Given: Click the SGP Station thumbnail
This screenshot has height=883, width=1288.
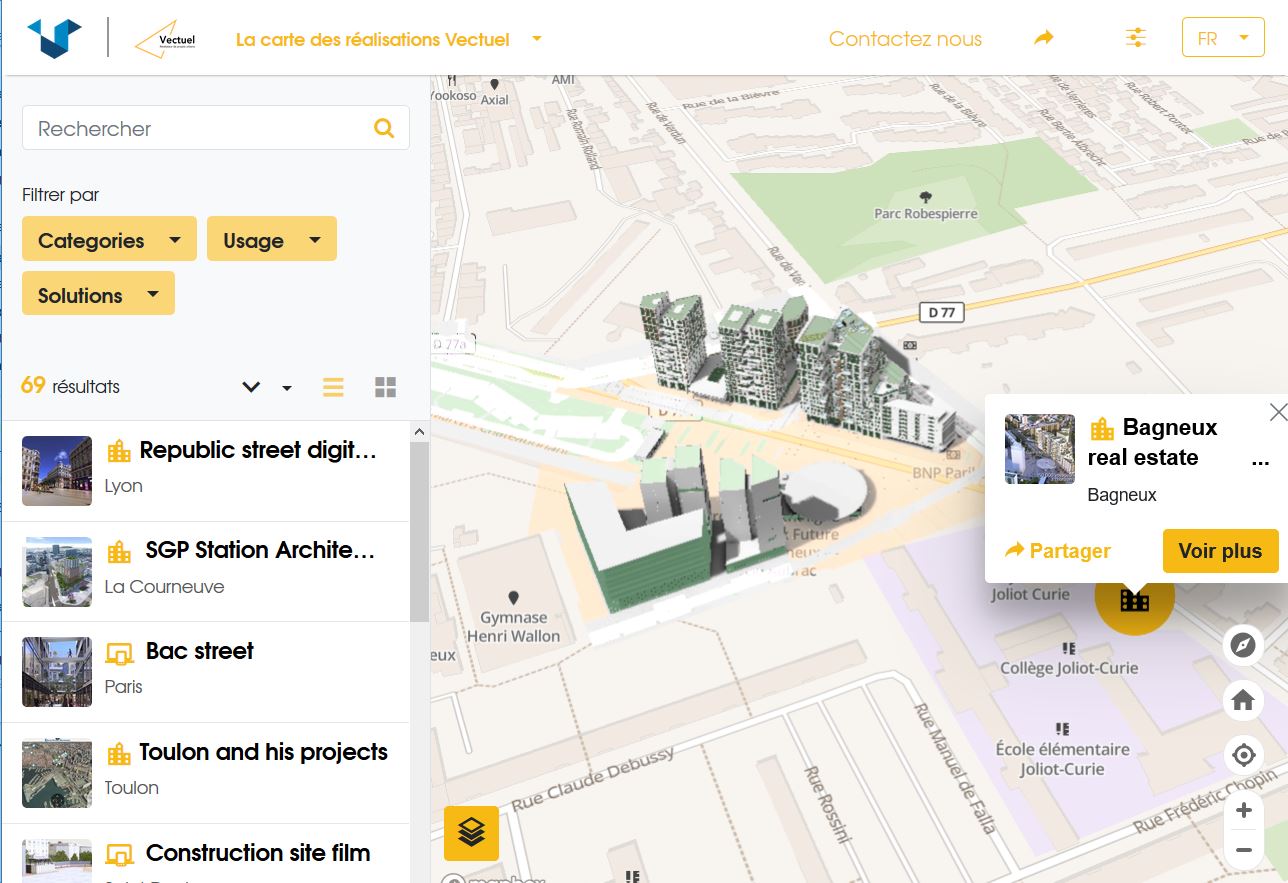Looking at the screenshot, I should [x=57, y=571].
